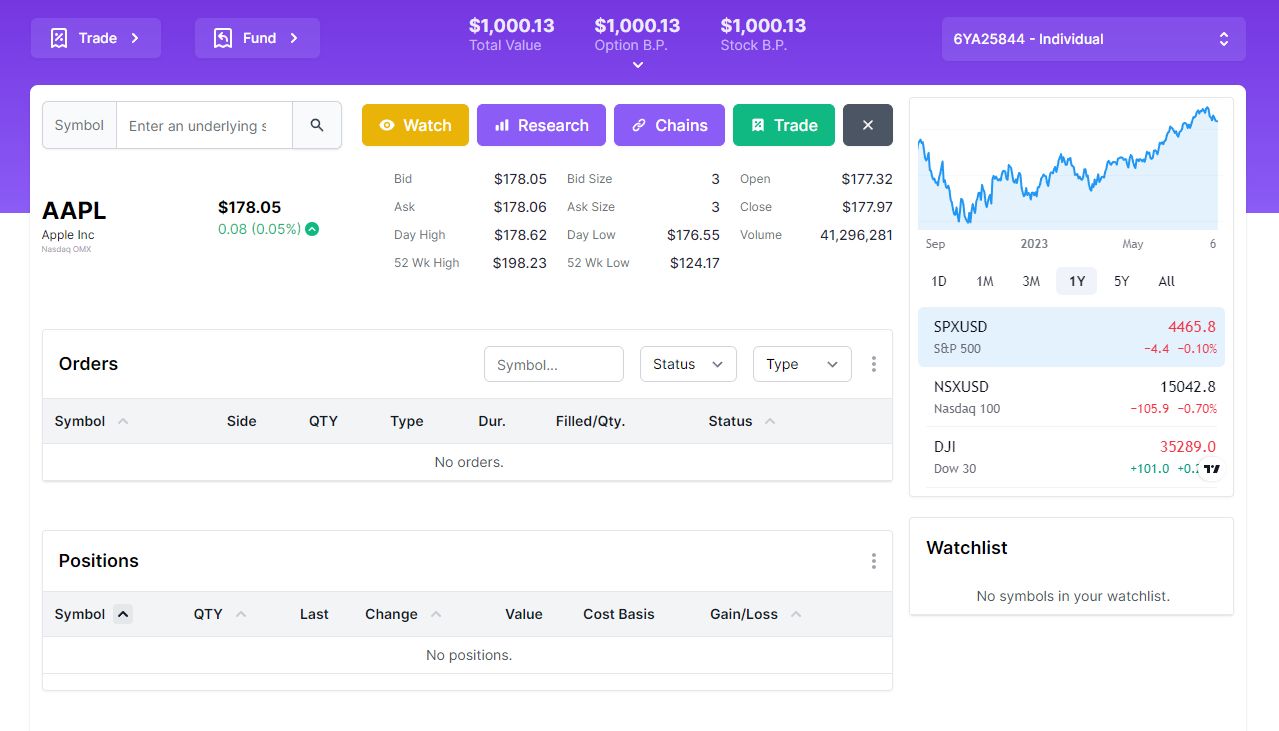Sort orders by the Status column arrow
Viewport: 1279px width, 731px height.
(x=770, y=421)
